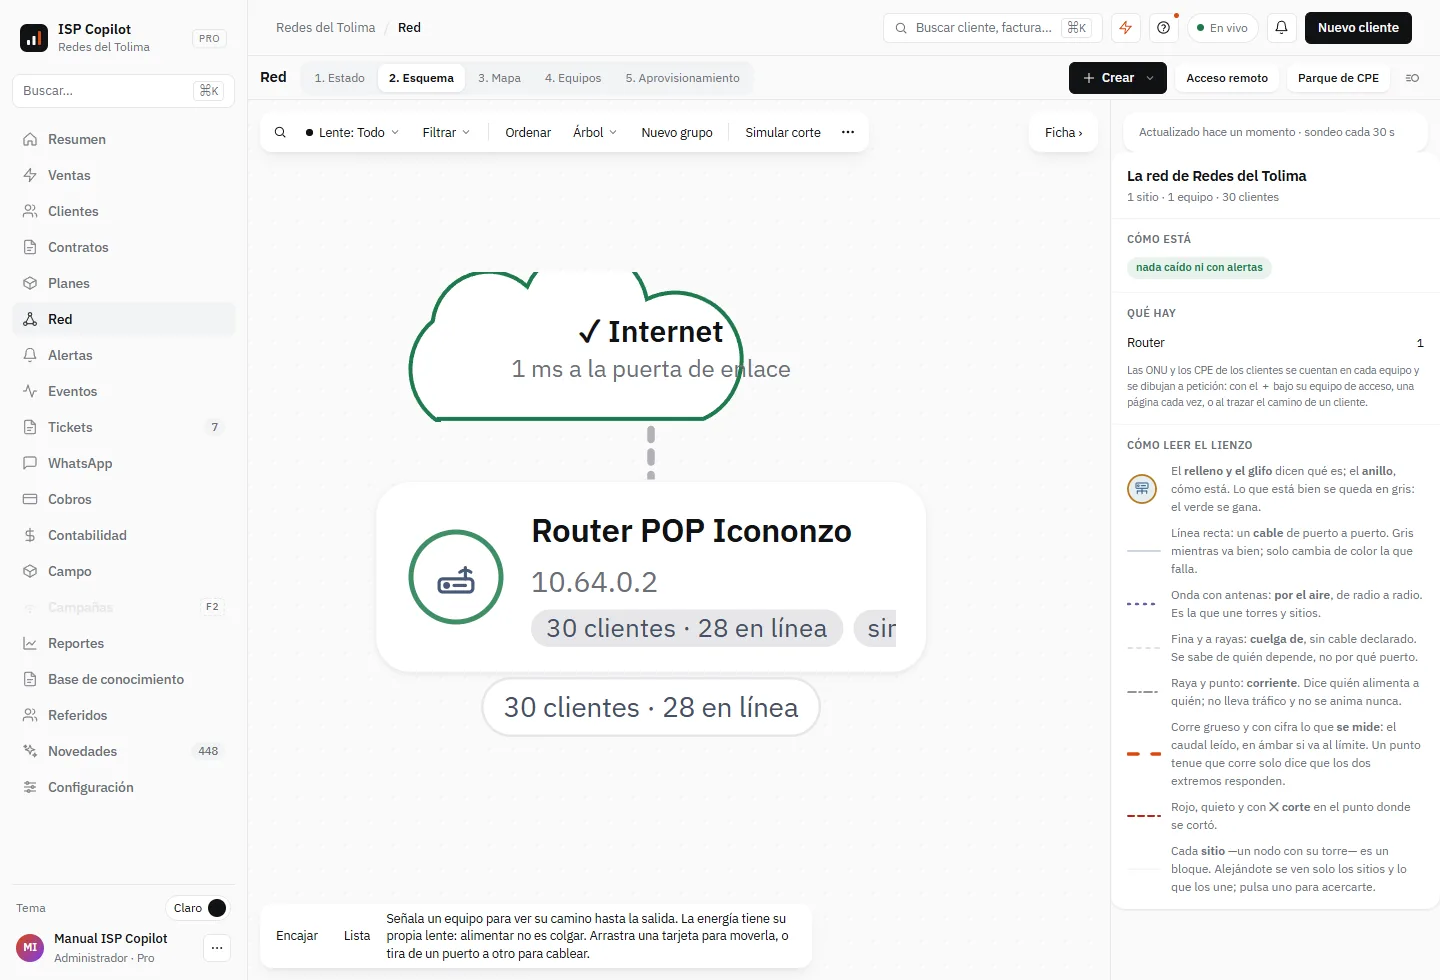Image resolution: width=1440 pixels, height=980 pixels.
Task: Open the Árbol layout dropdown
Action: pos(595,132)
